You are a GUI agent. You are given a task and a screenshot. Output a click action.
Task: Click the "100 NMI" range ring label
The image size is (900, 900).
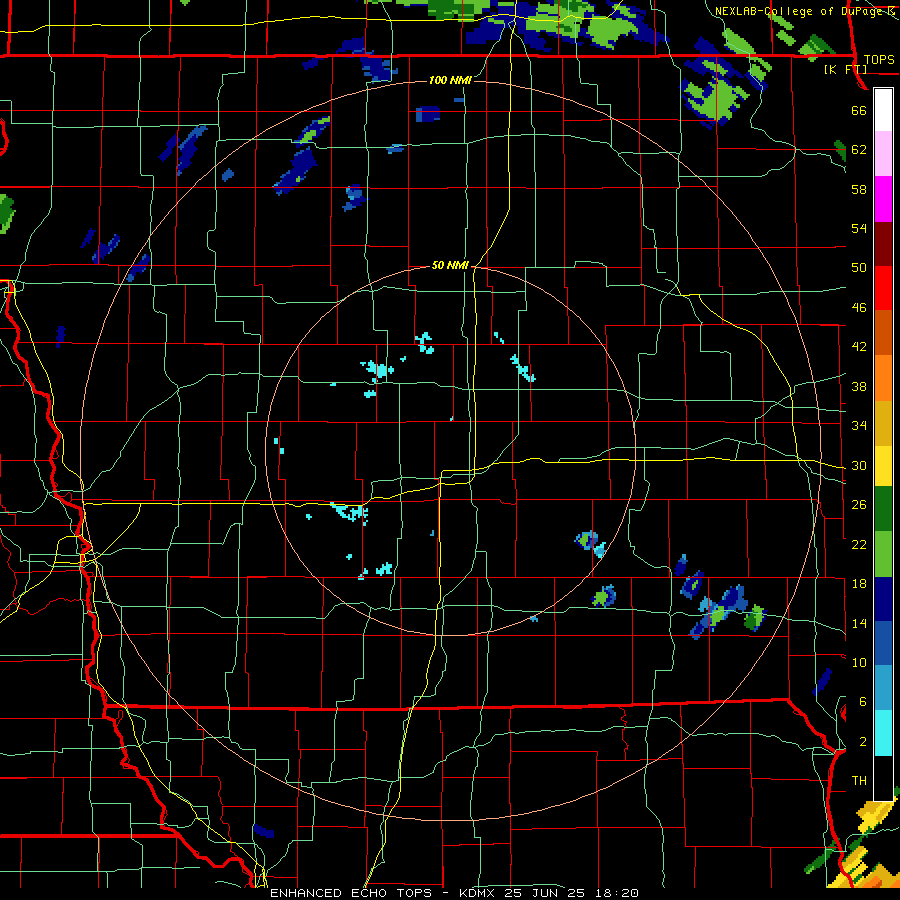coord(450,80)
